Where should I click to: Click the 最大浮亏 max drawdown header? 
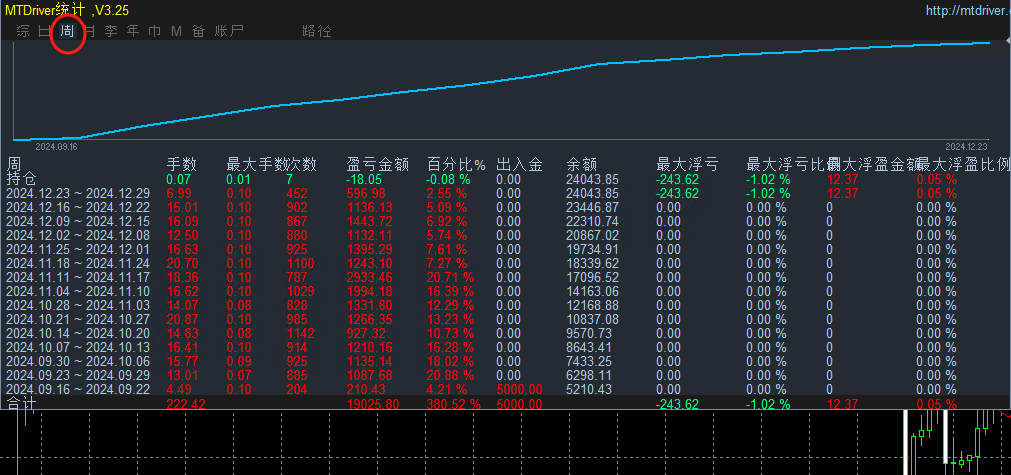tap(687, 165)
